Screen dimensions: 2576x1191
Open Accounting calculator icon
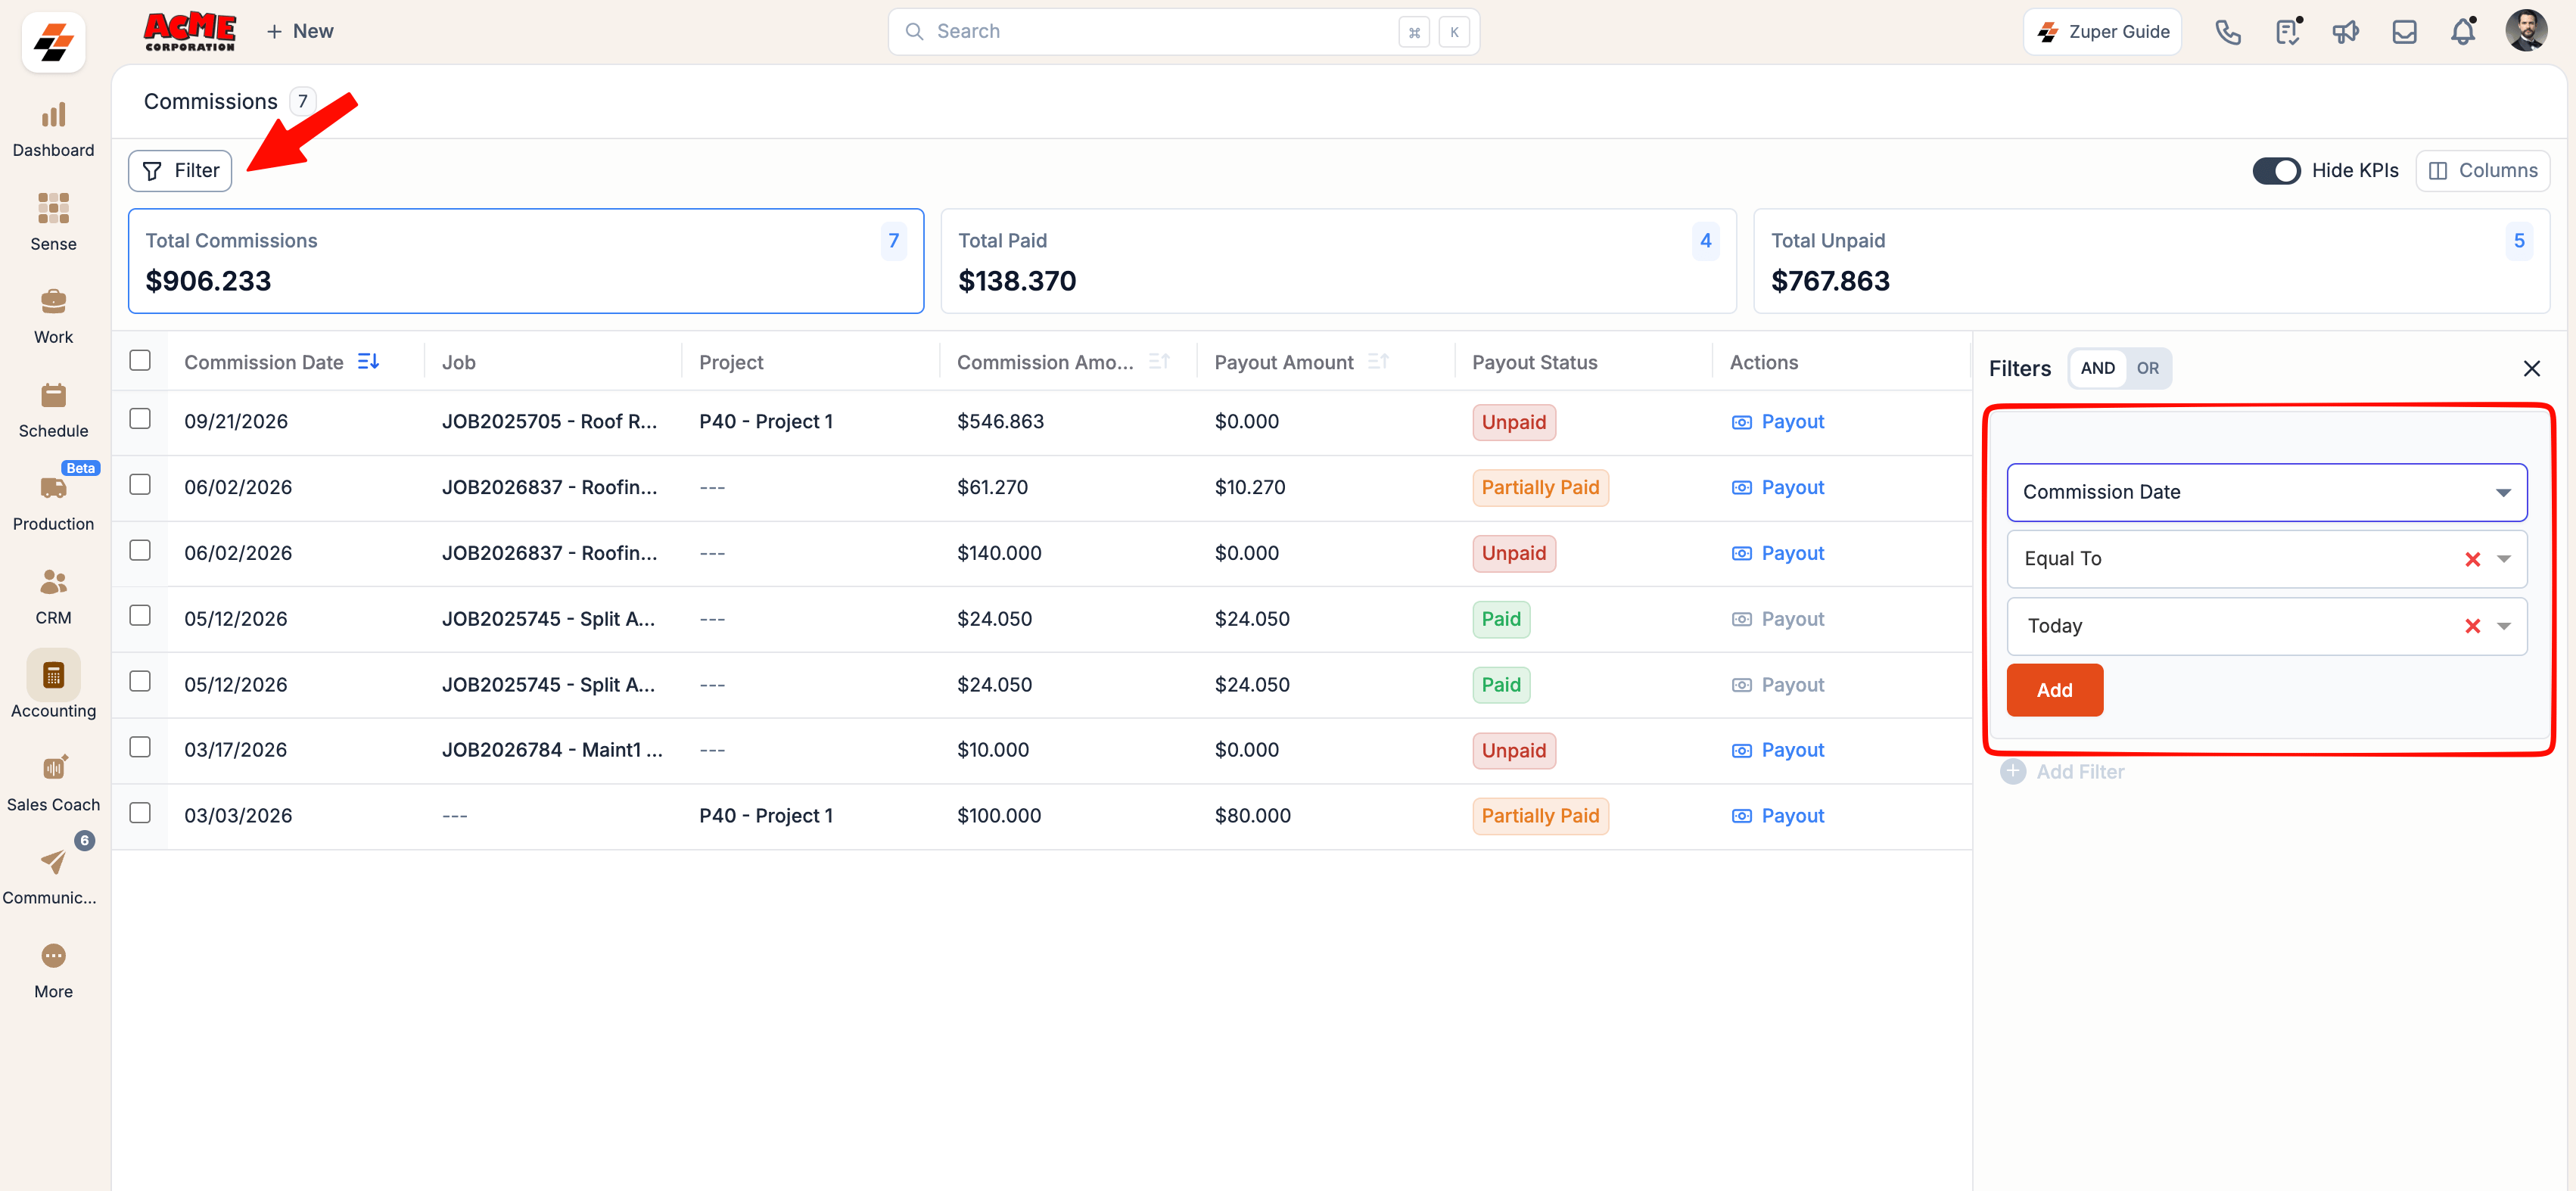[x=53, y=676]
